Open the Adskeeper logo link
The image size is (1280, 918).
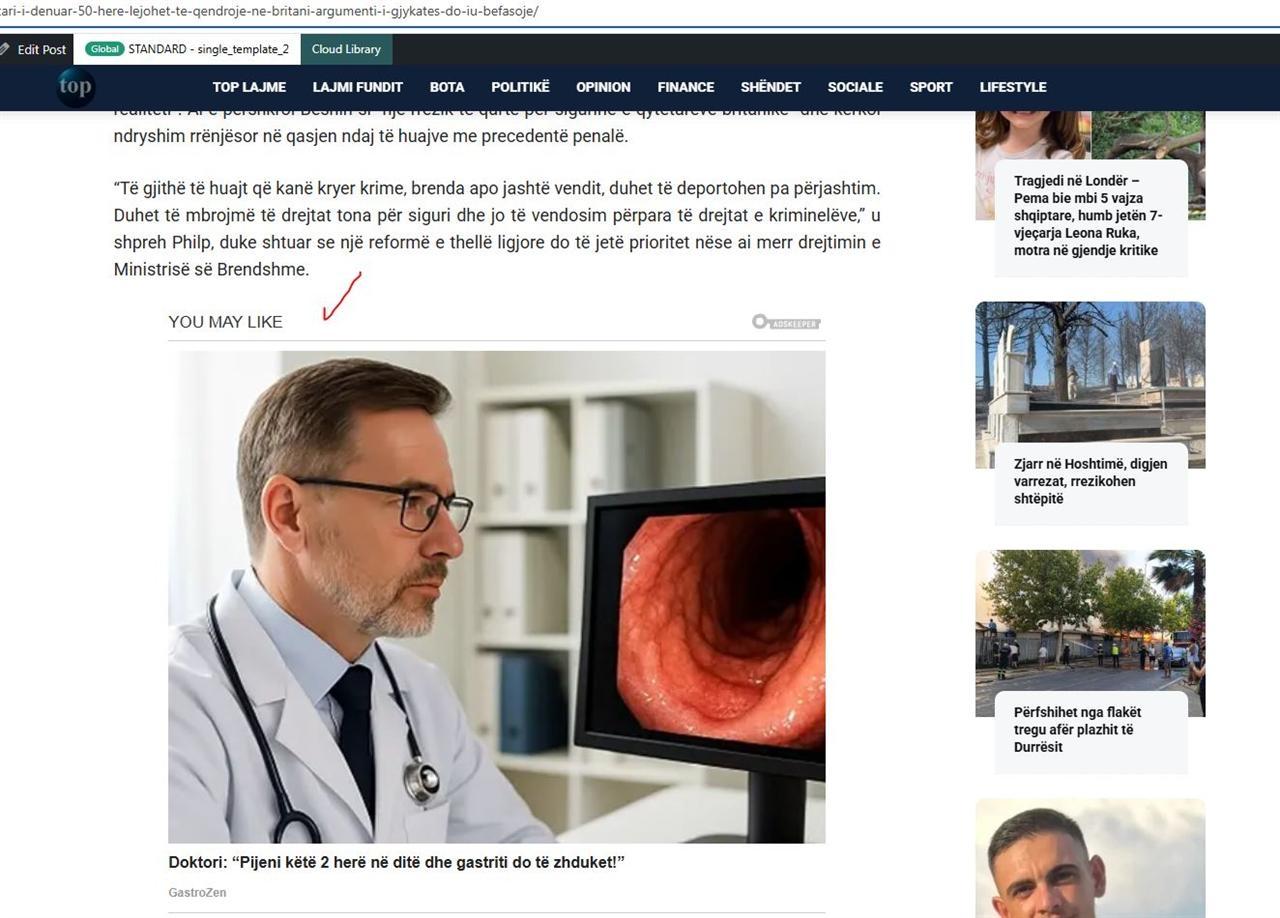point(786,322)
